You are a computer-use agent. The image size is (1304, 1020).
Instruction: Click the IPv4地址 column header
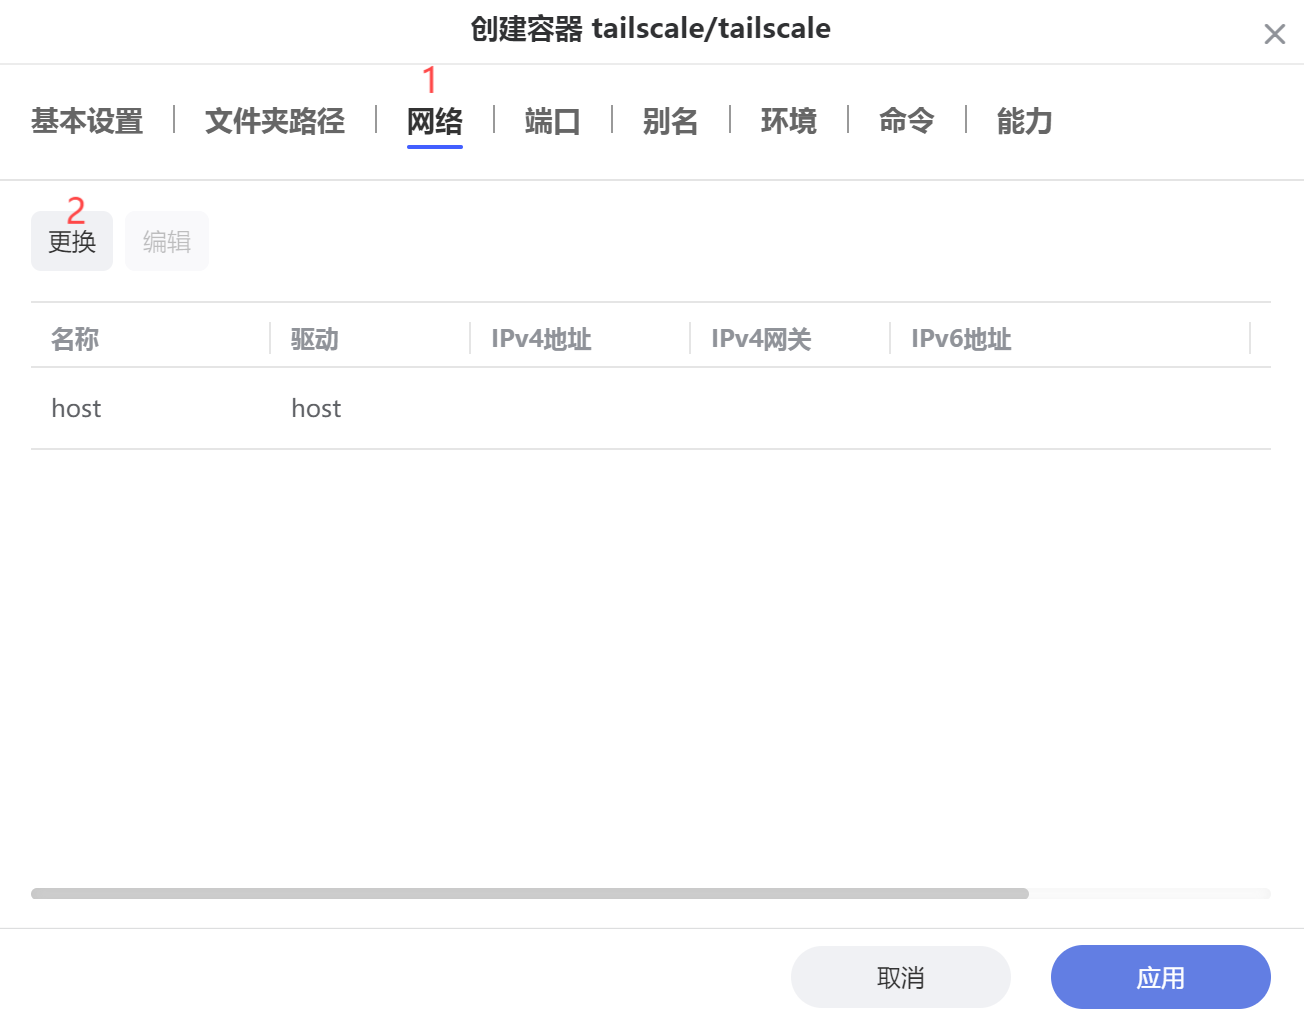541,339
